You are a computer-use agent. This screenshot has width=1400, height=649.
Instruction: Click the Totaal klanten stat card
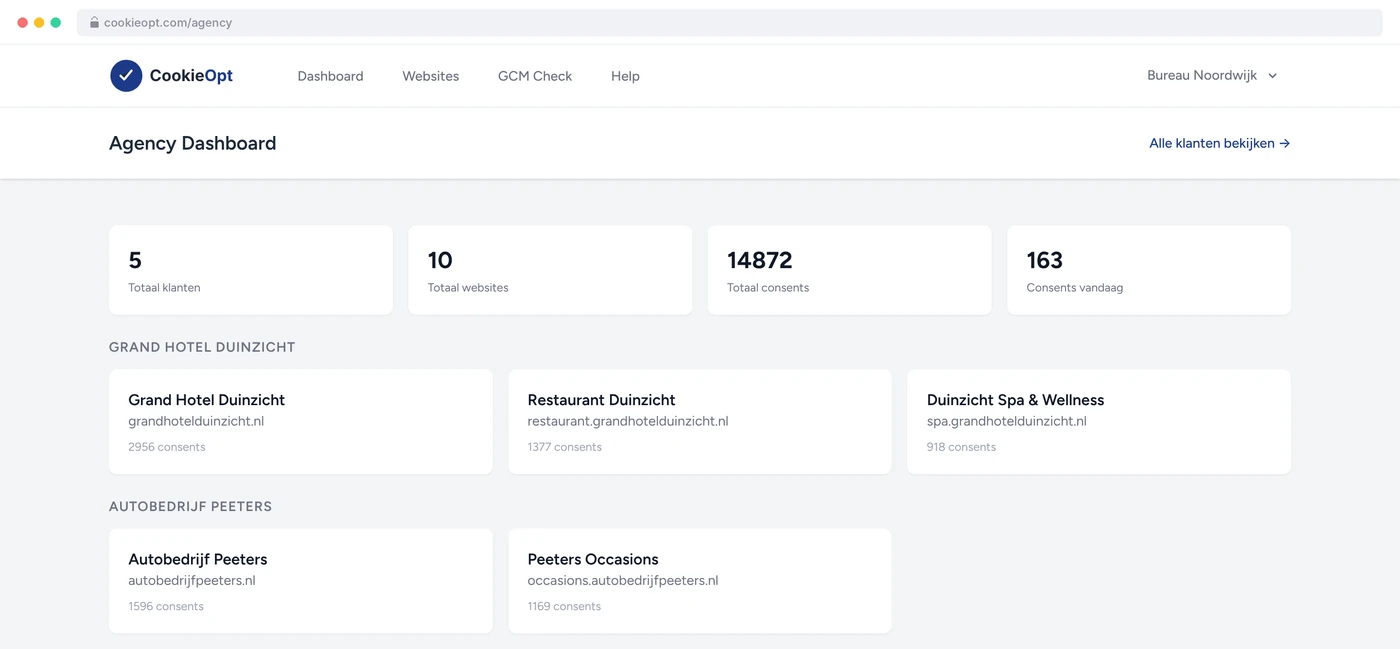point(251,270)
